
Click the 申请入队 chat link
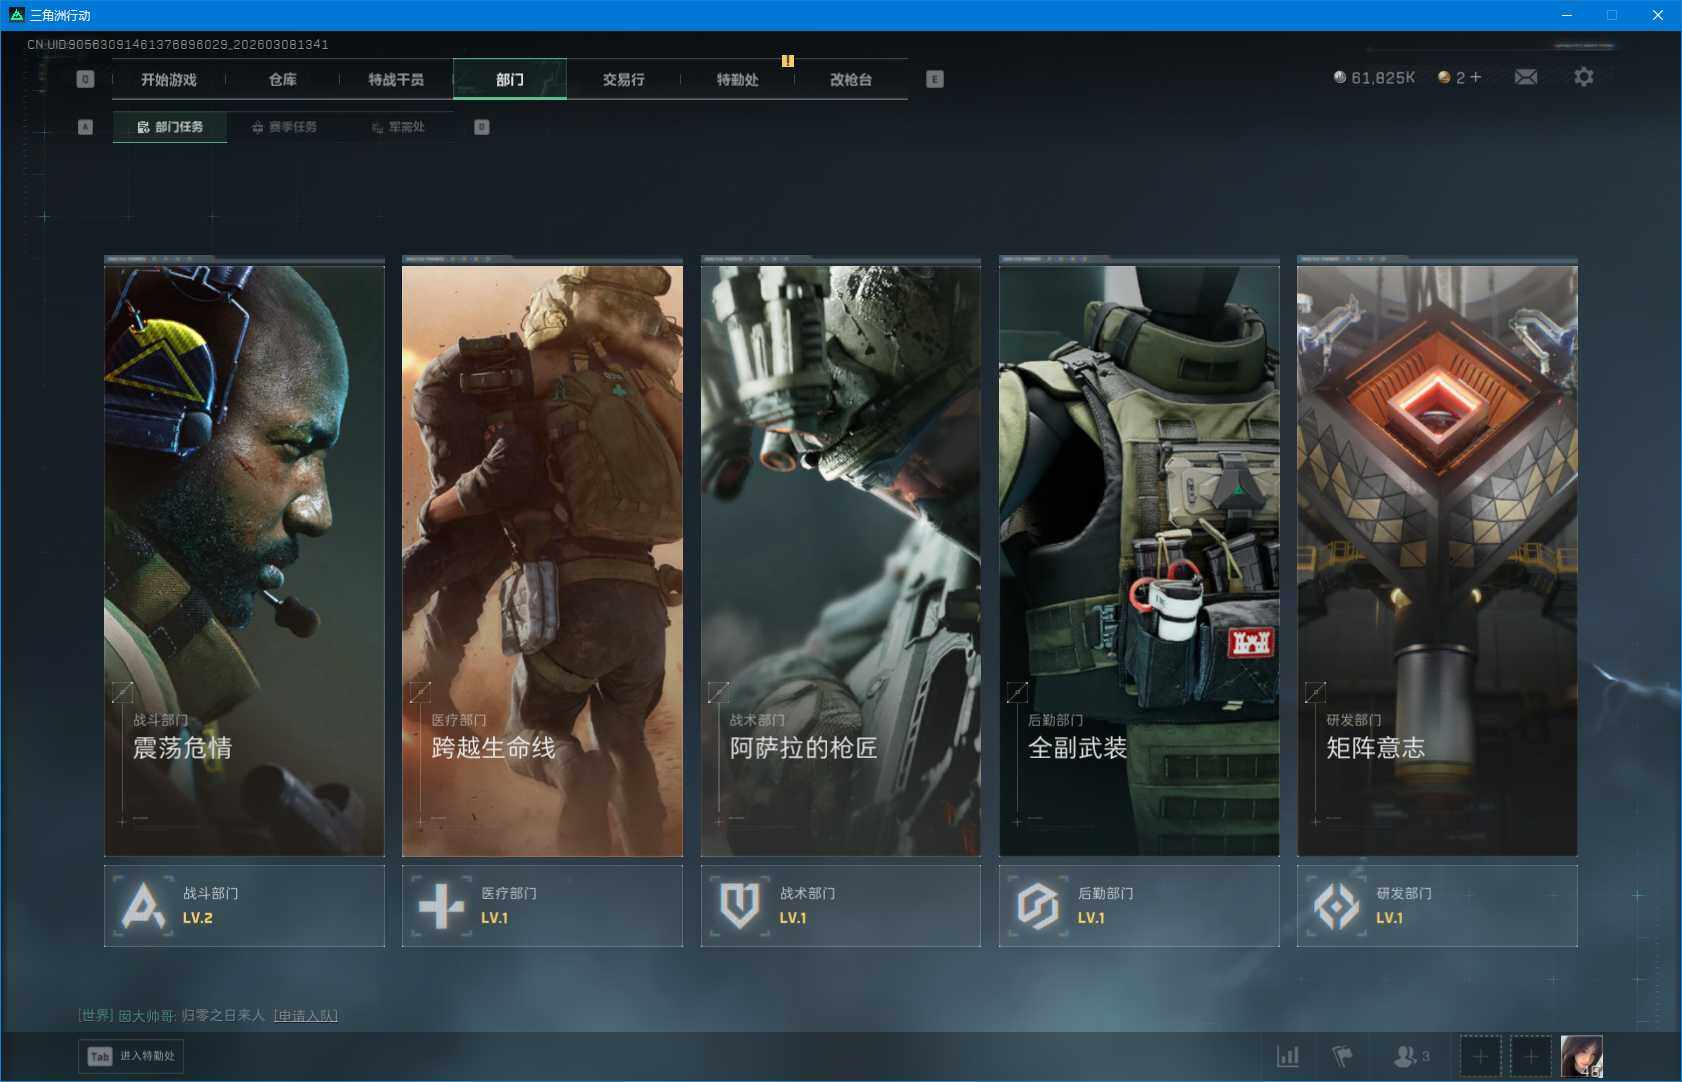(x=305, y=1015)
